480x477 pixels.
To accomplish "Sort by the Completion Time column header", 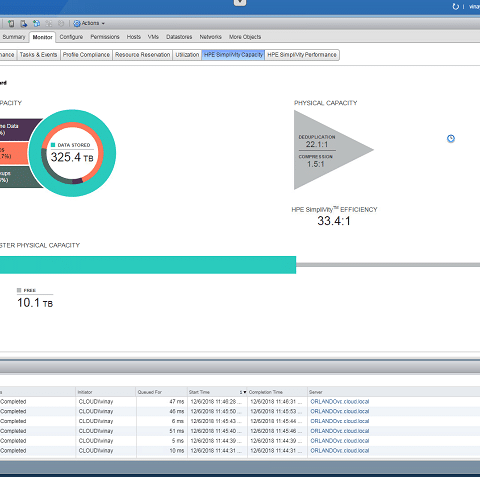I will pos(277,392).
